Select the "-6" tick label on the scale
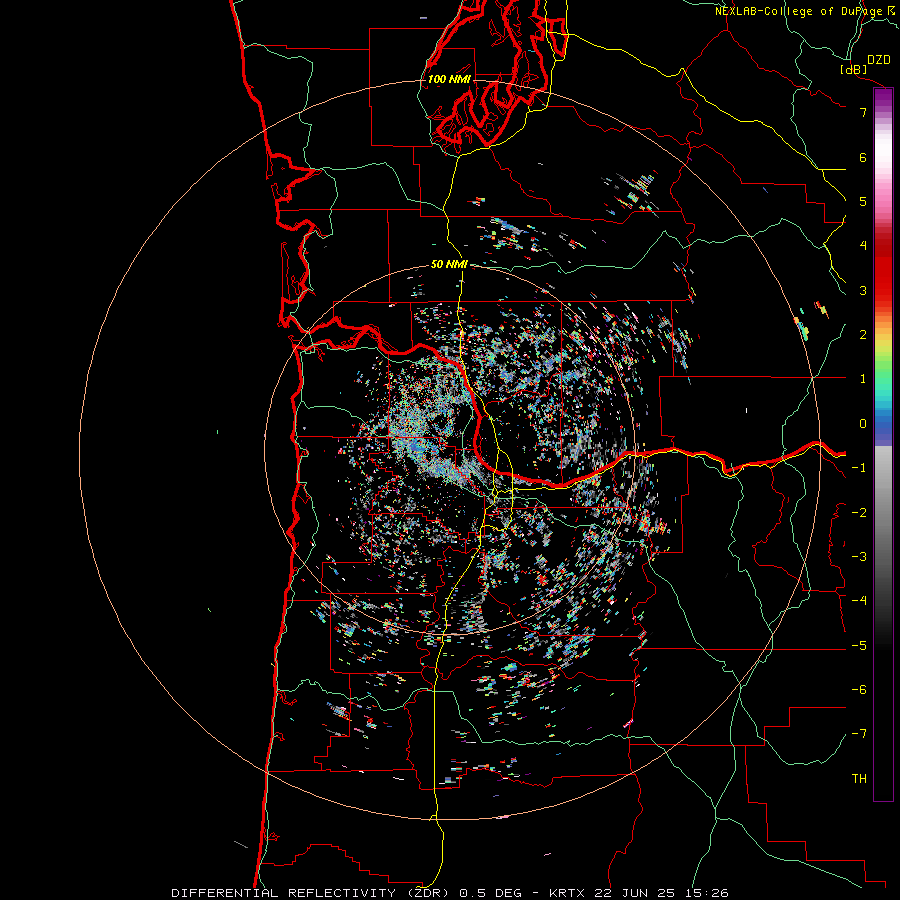The width and height of the screenshot is (900, 900). [x=859, y=690]
